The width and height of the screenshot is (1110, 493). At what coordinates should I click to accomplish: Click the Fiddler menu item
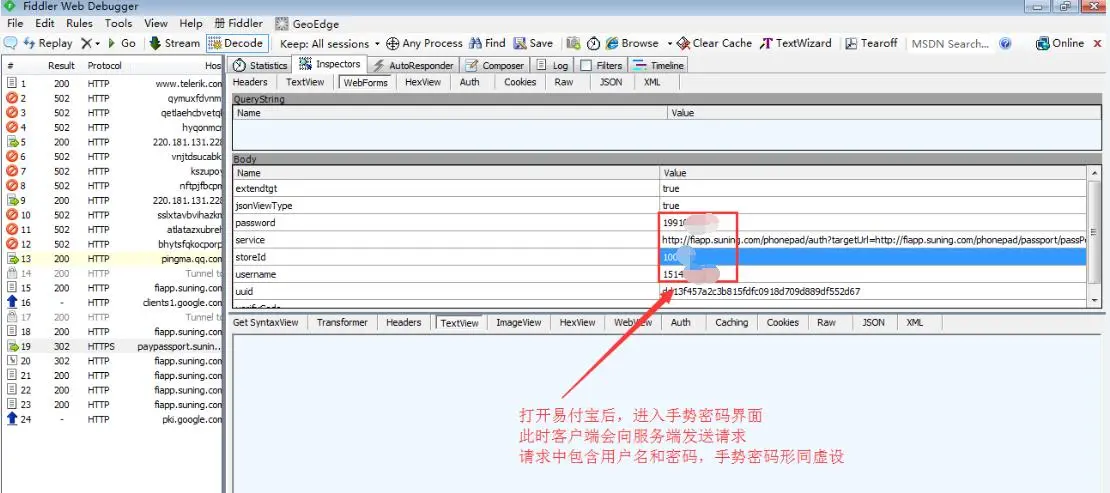pyautogui.click(x=238, y=23)
